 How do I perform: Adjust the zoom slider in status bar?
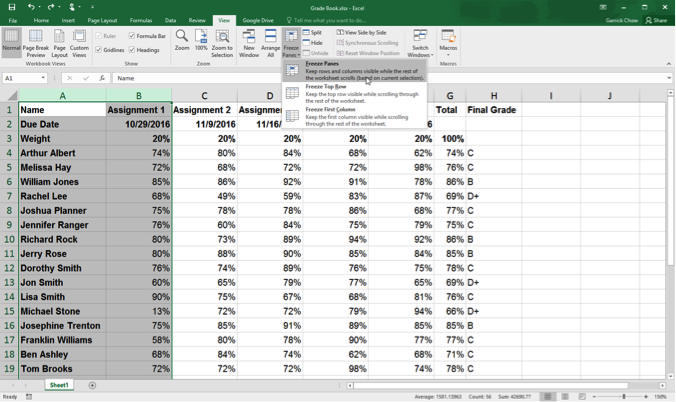pos(623,397)
